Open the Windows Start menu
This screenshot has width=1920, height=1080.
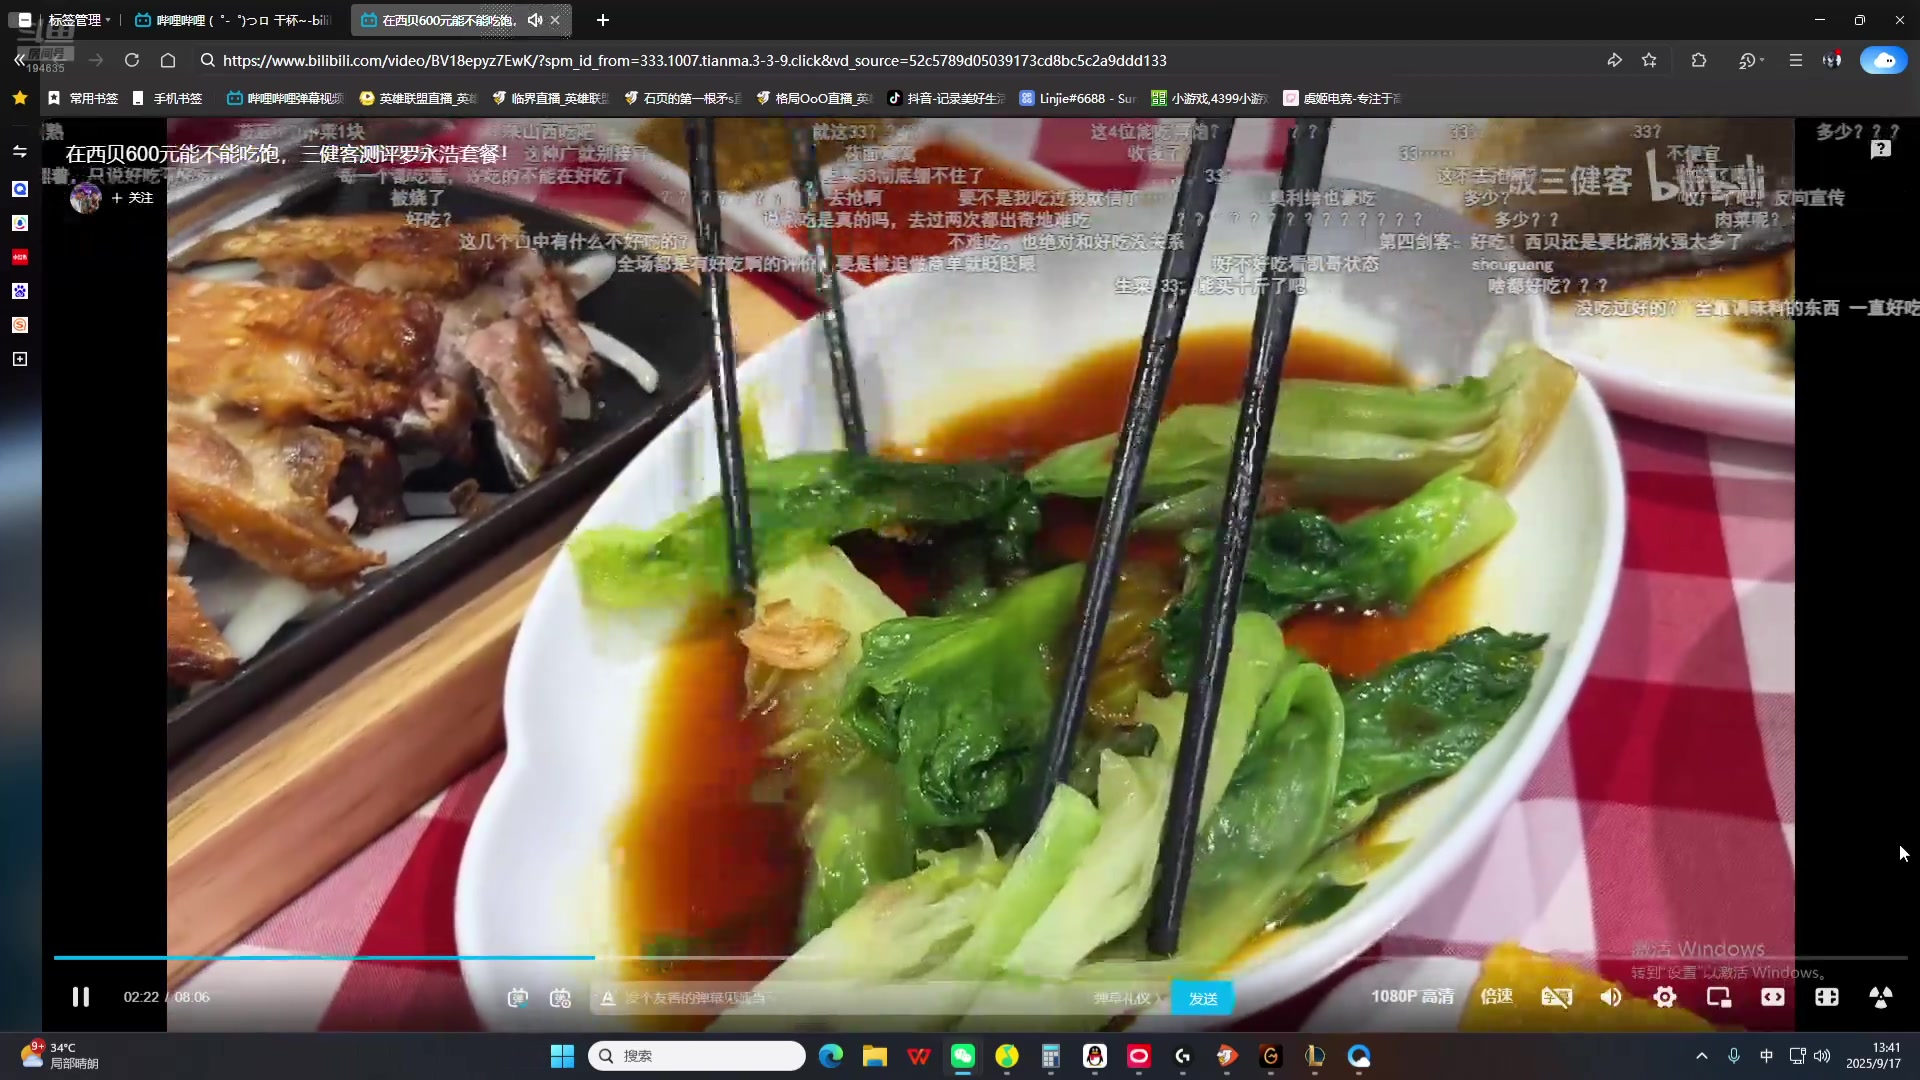tap(562, 1056)
